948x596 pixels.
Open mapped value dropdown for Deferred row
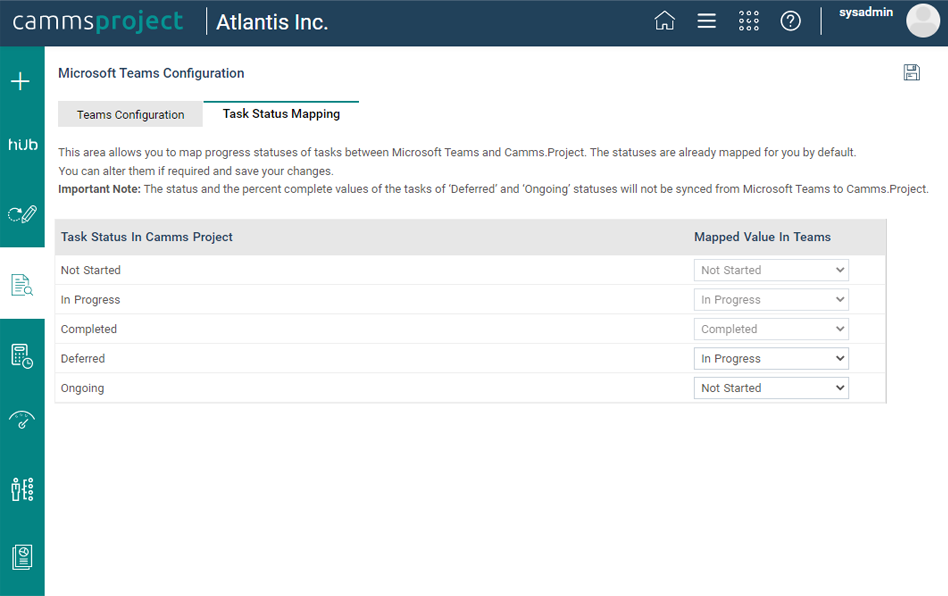pyautogui.click(x=771, y=358)
